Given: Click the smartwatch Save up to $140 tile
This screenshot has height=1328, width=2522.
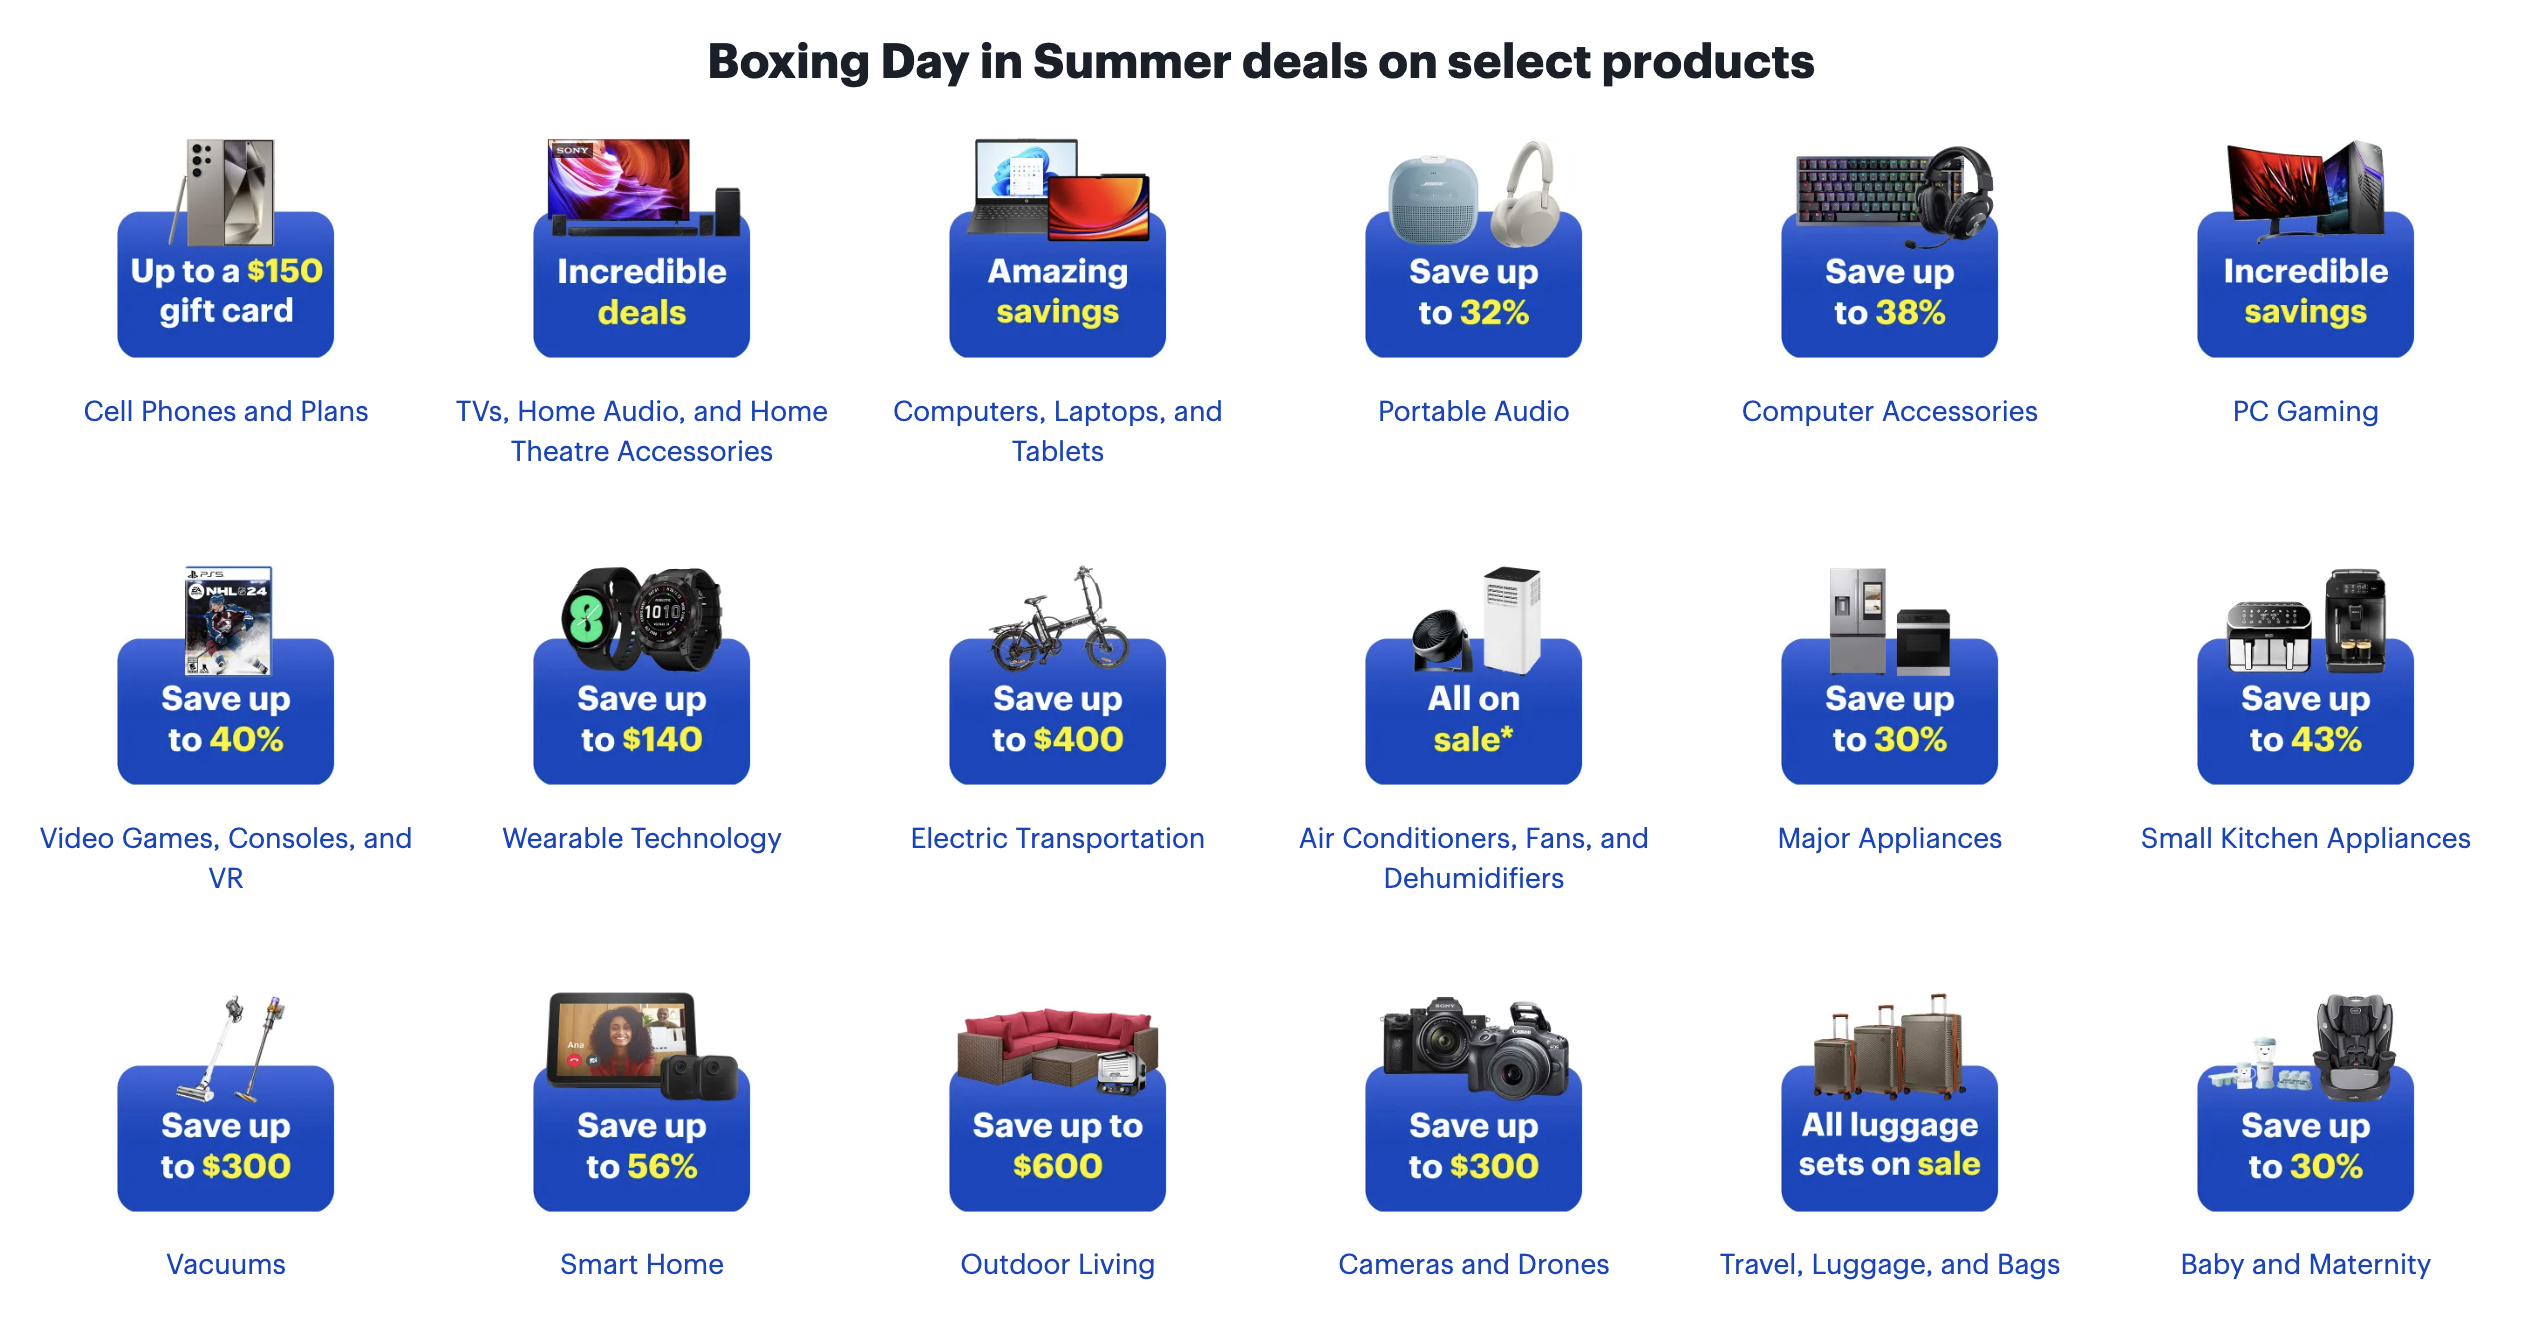Looking at the screenshot, I should (x=642, y=676).
